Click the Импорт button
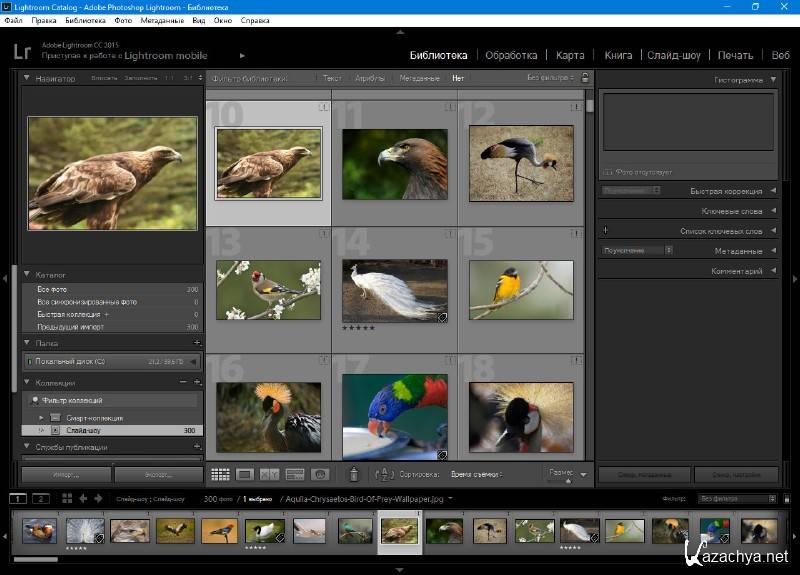This screenshot has width=800, height=575. coord(66,475)
